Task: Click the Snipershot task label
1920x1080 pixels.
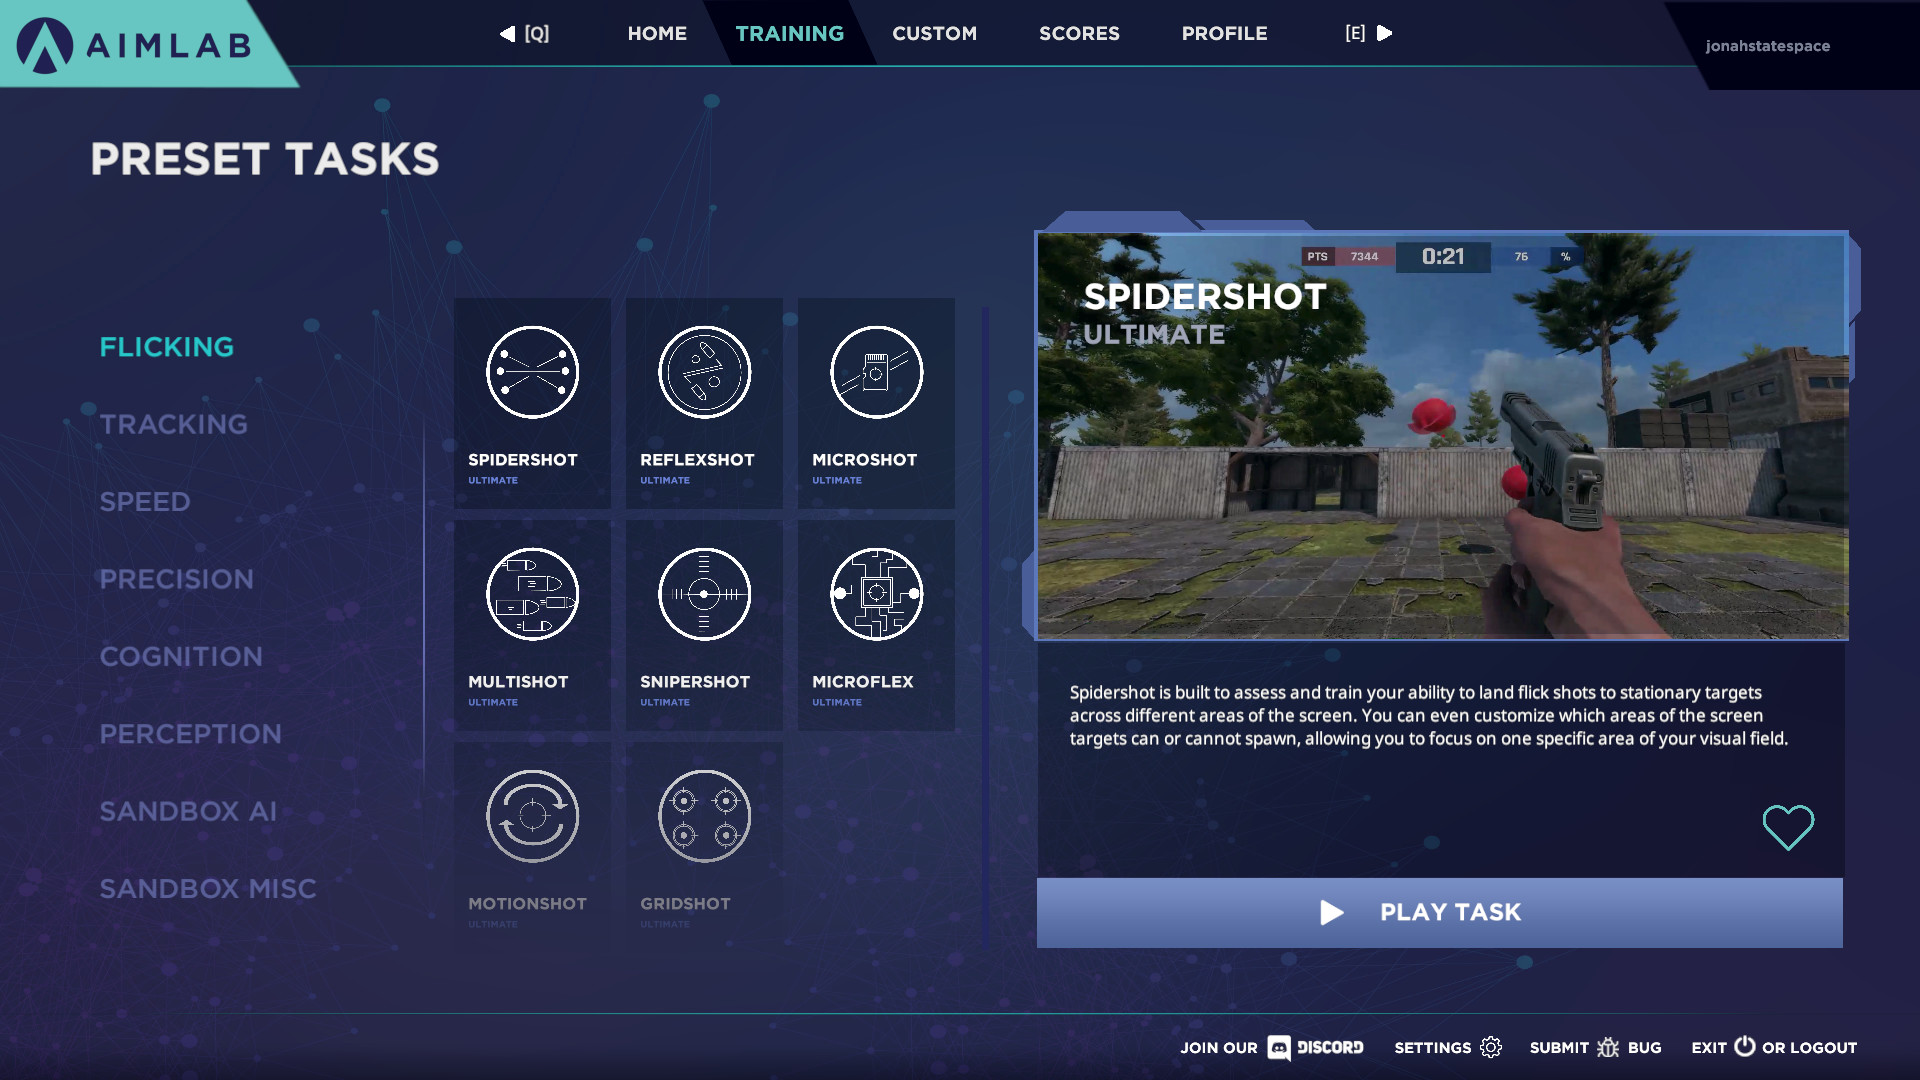Action: coord(695,682)
